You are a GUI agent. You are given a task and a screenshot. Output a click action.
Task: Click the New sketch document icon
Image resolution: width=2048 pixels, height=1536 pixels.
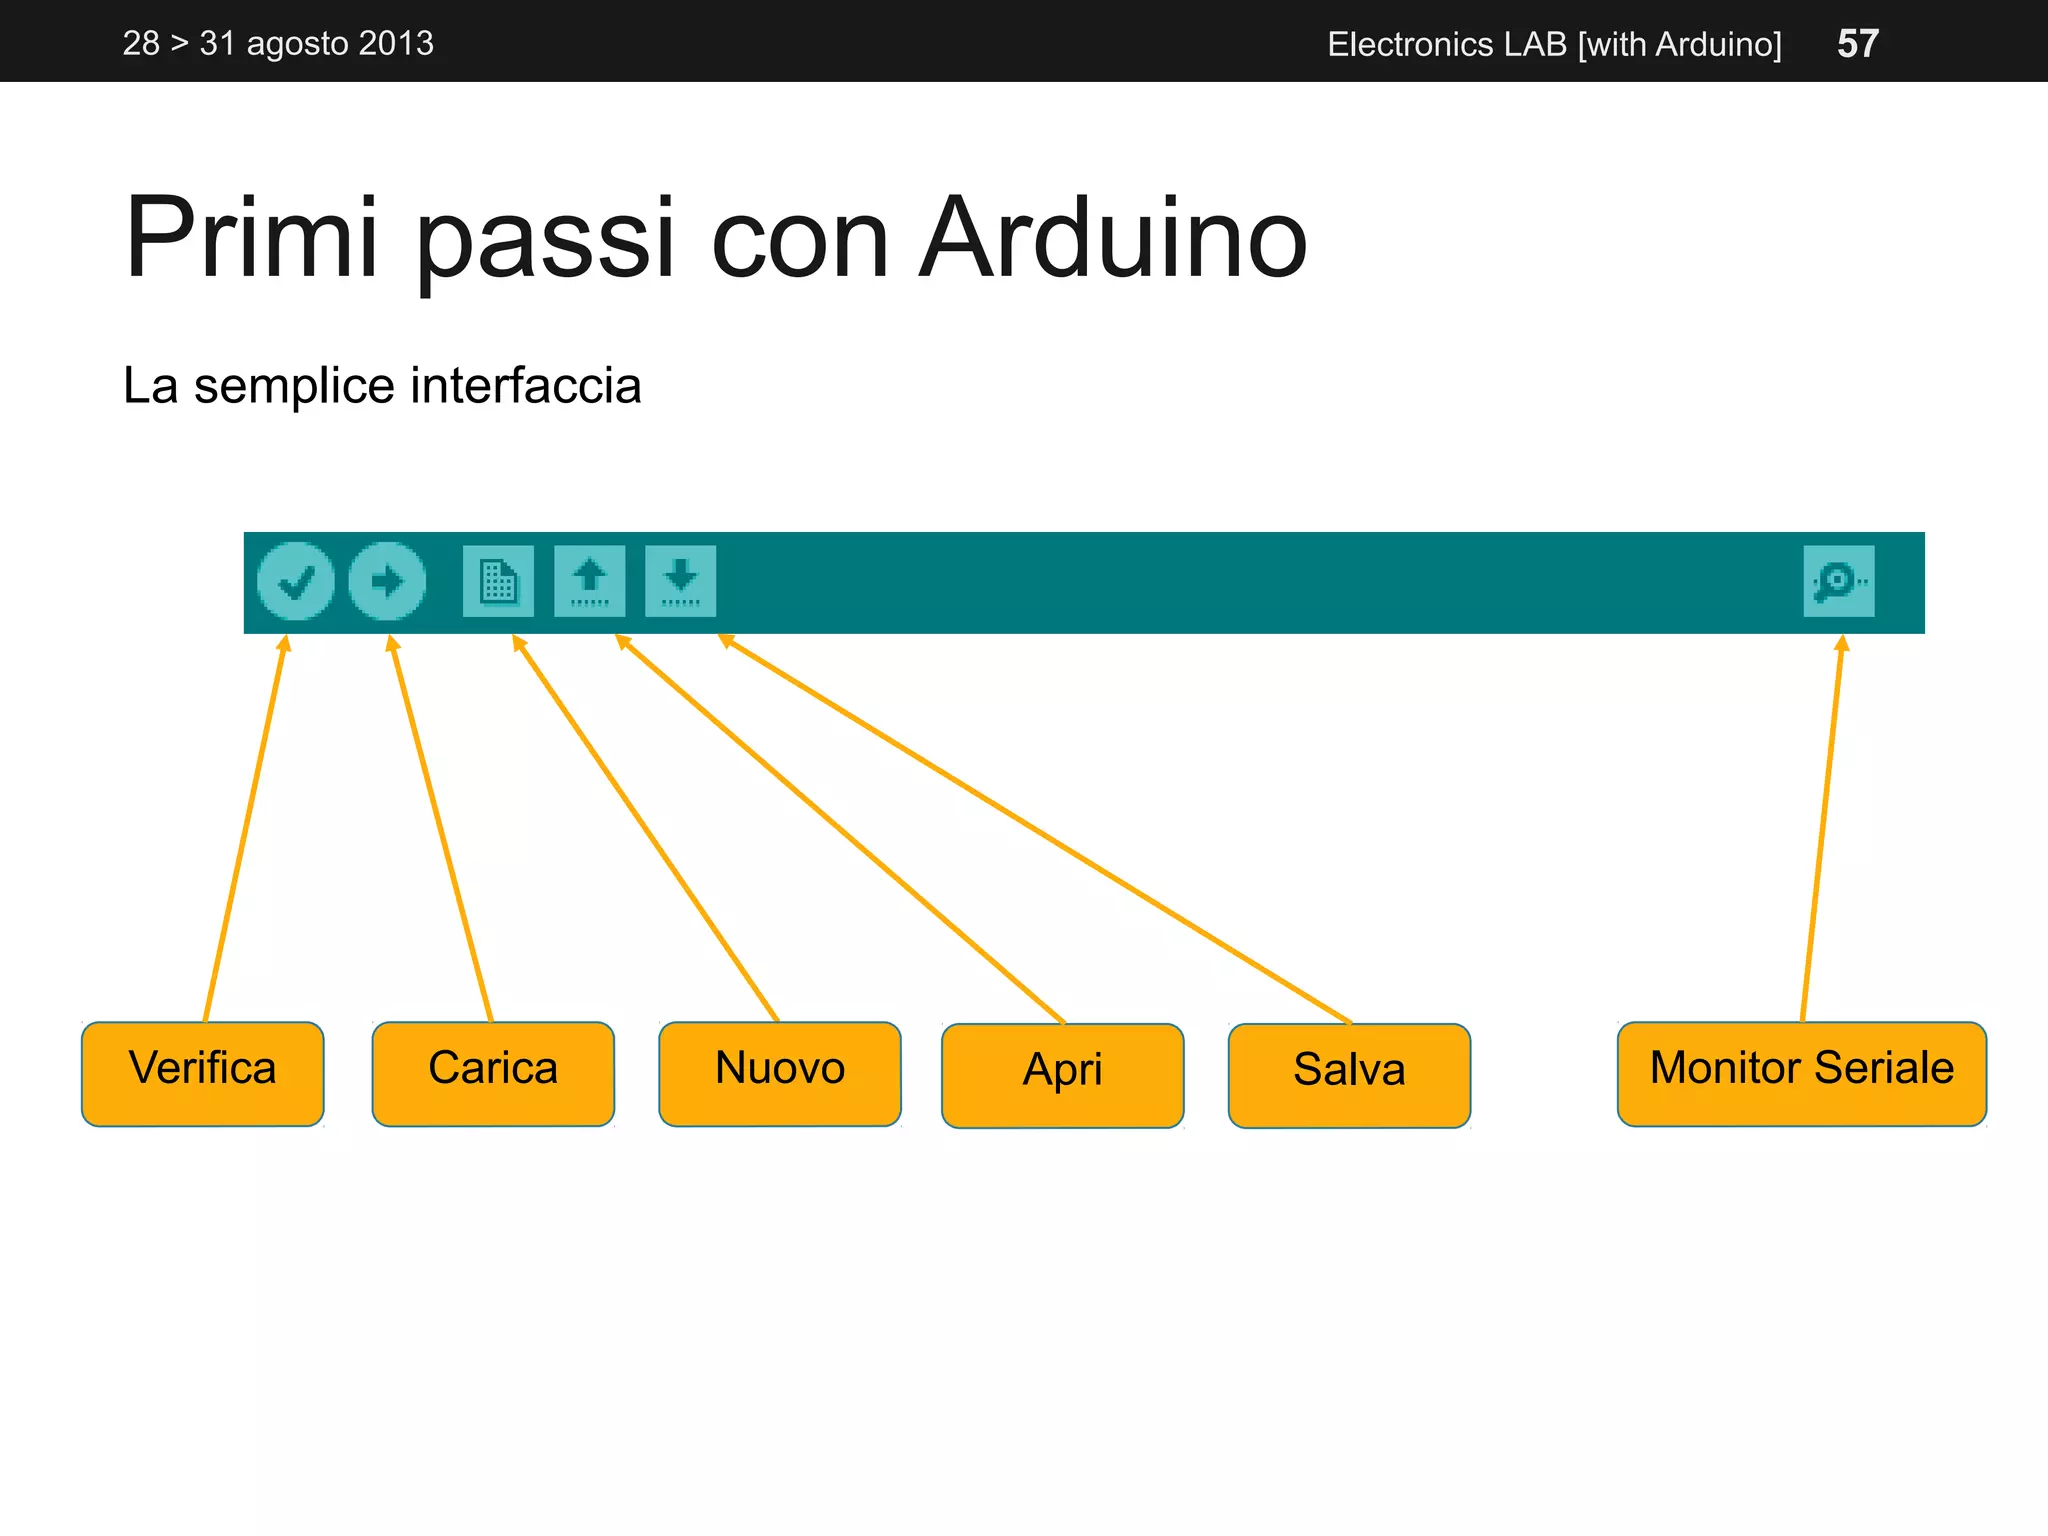[498, 581]
